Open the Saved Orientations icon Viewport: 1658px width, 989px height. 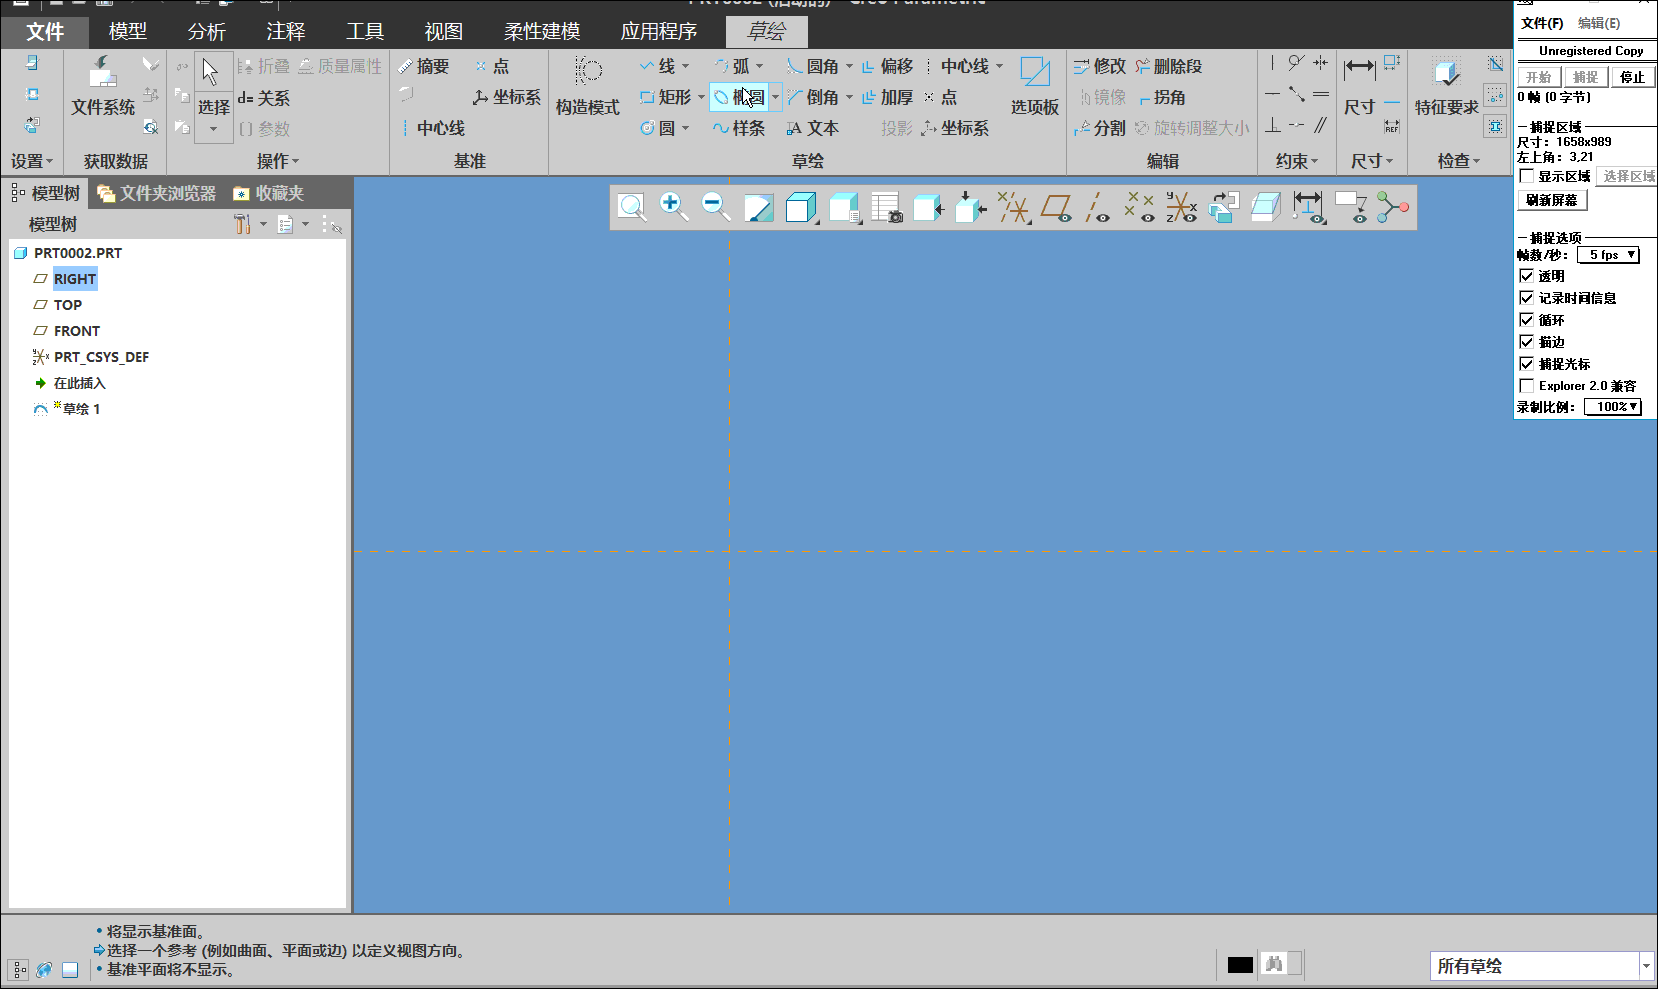coord(845,207)
